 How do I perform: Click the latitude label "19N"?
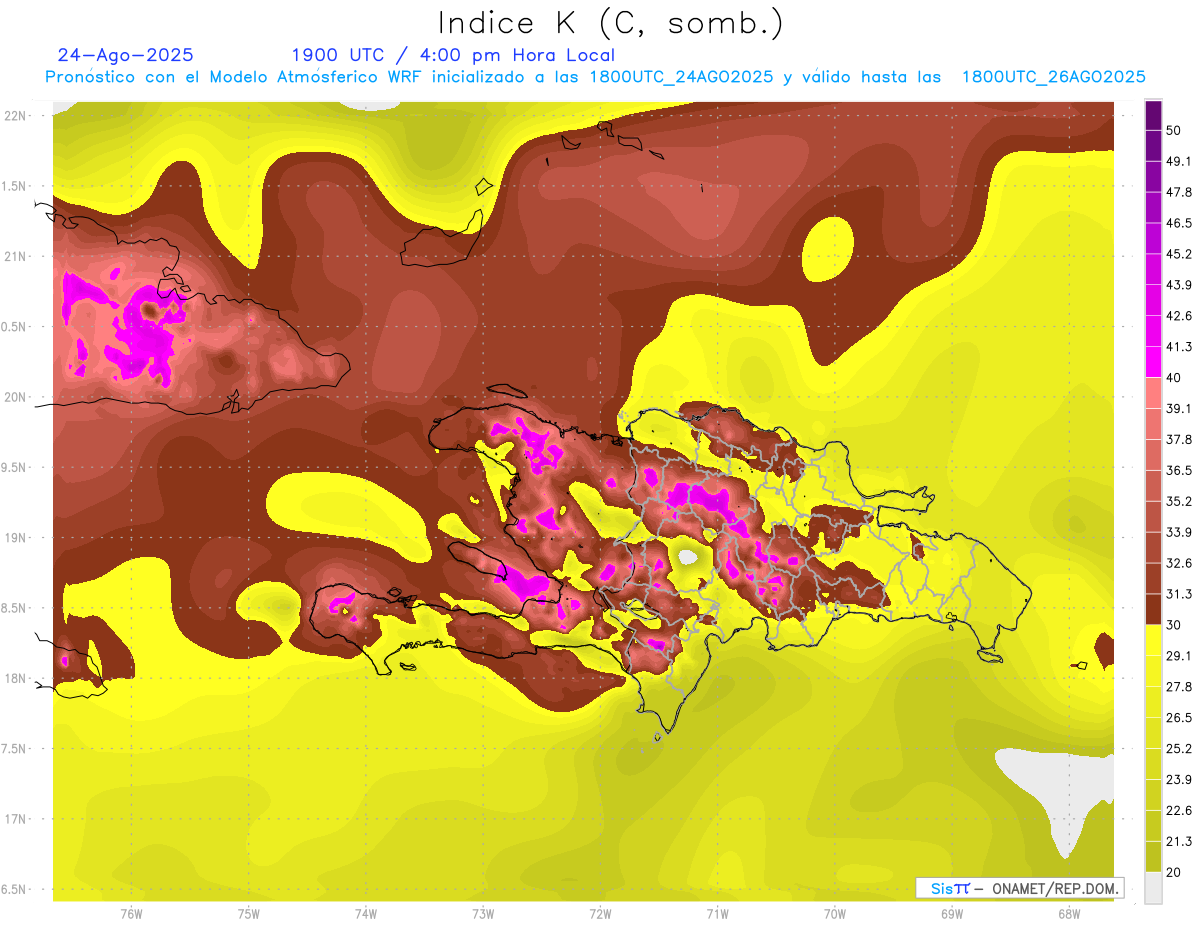[15, 537]
